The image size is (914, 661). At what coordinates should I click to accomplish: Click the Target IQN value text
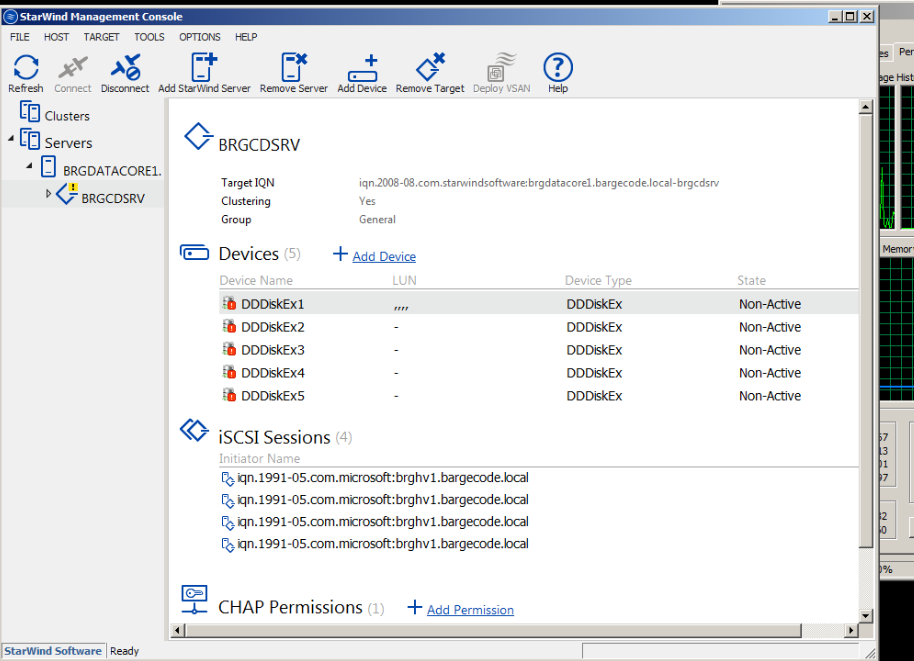(x=539, y=183)
